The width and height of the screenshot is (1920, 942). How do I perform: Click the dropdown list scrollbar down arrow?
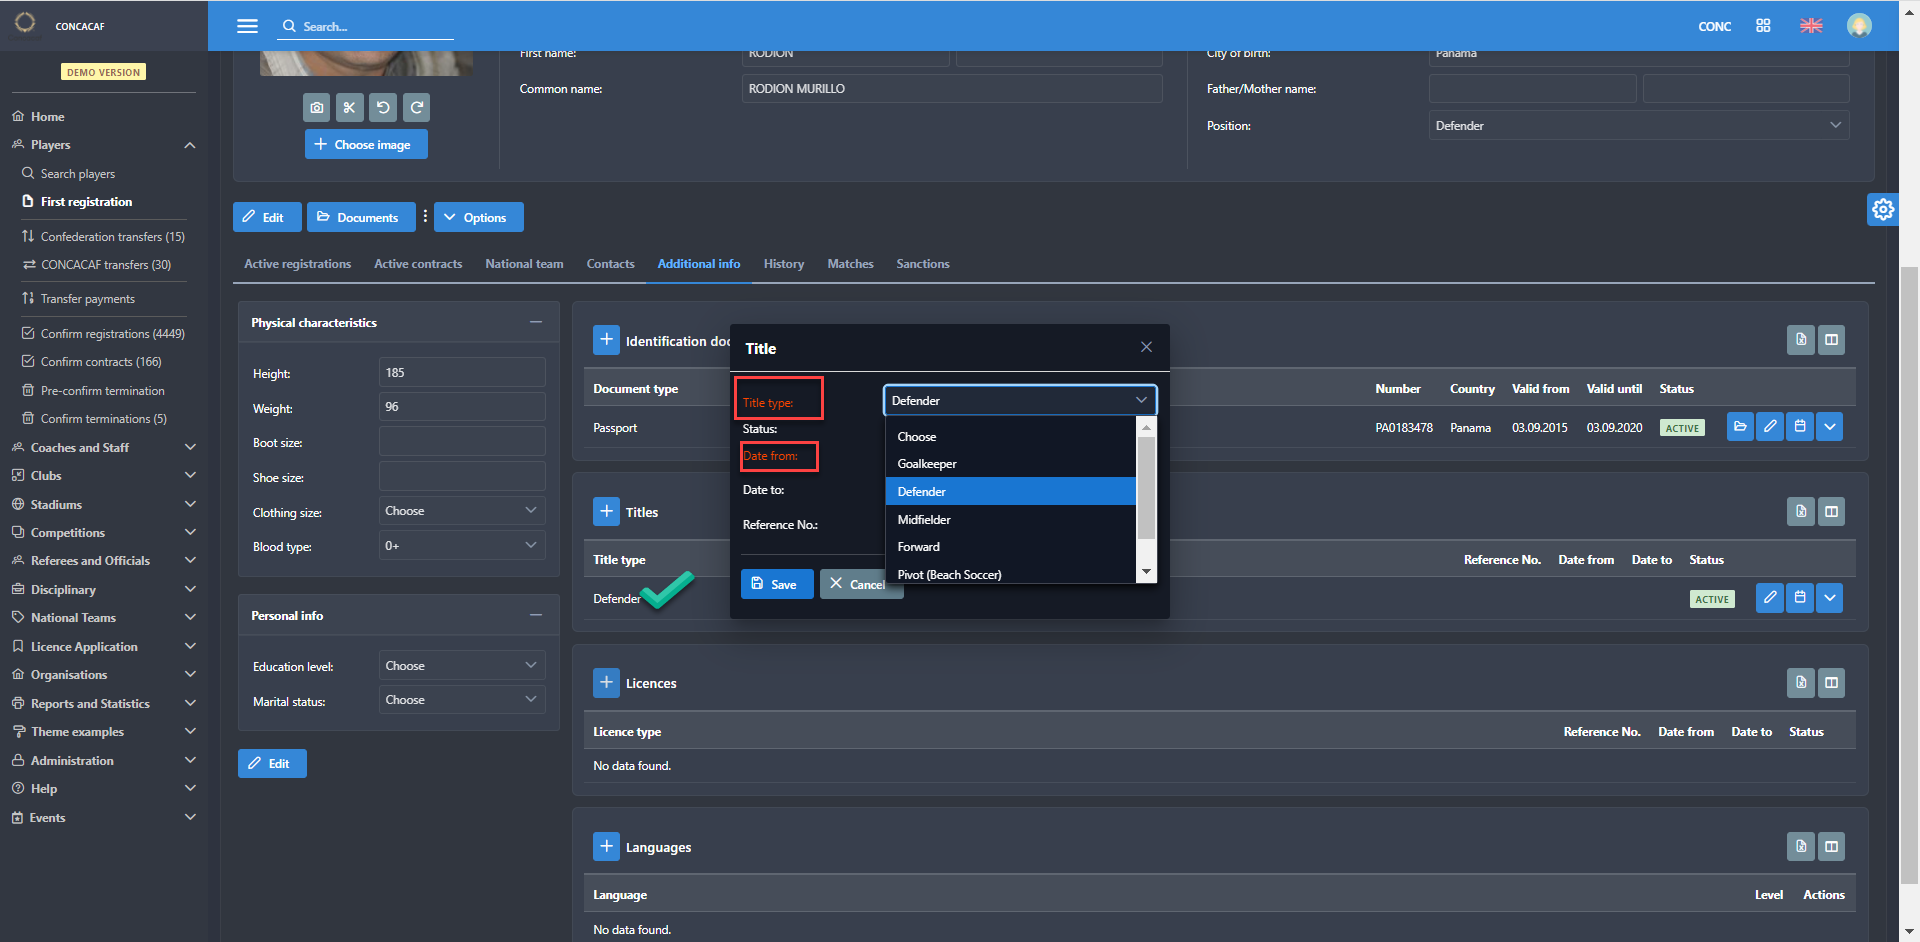(1147, 572)
